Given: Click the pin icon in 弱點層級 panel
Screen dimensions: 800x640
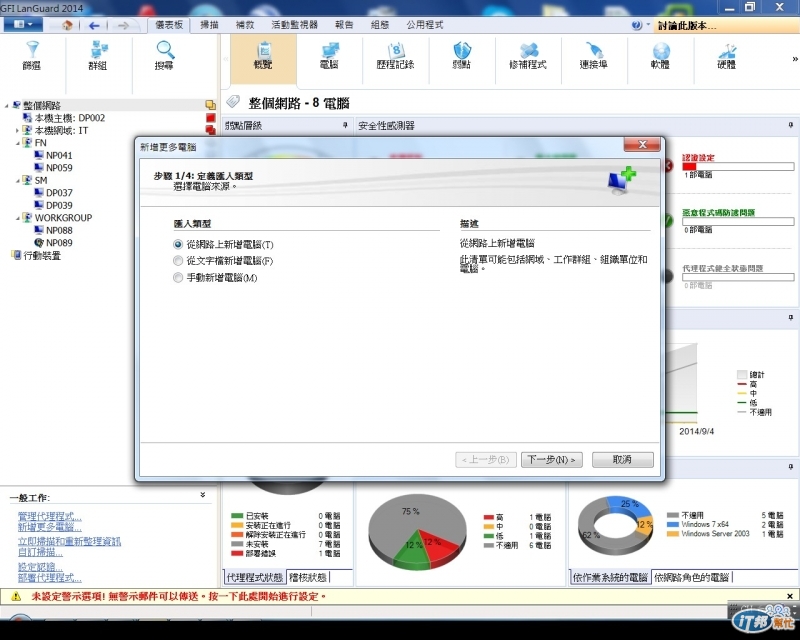Looking at the screenshot, I should [x=345, y=125].
